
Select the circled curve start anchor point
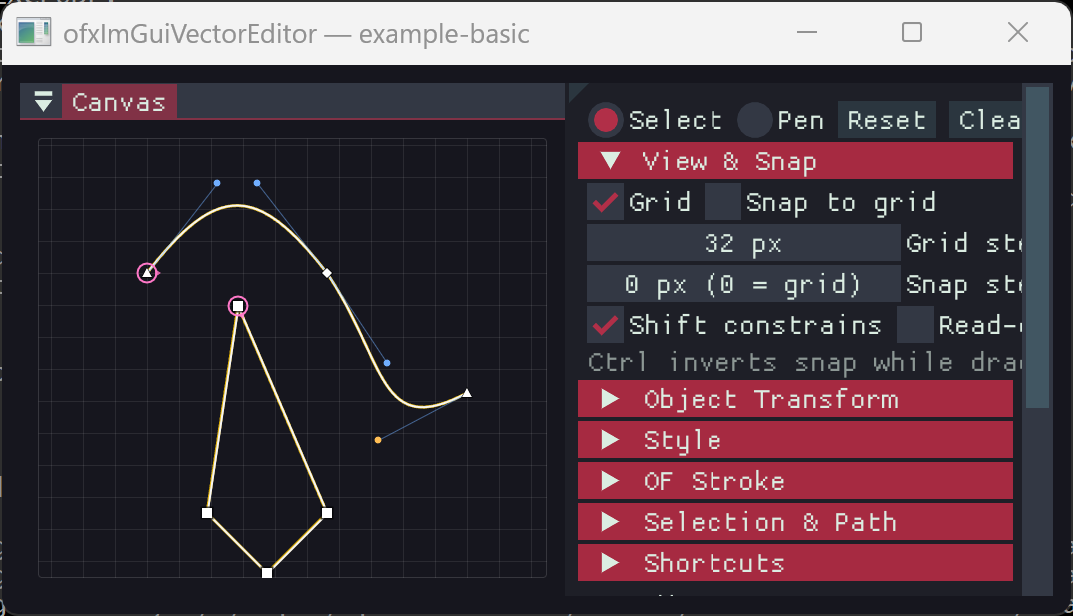point(147,273)
